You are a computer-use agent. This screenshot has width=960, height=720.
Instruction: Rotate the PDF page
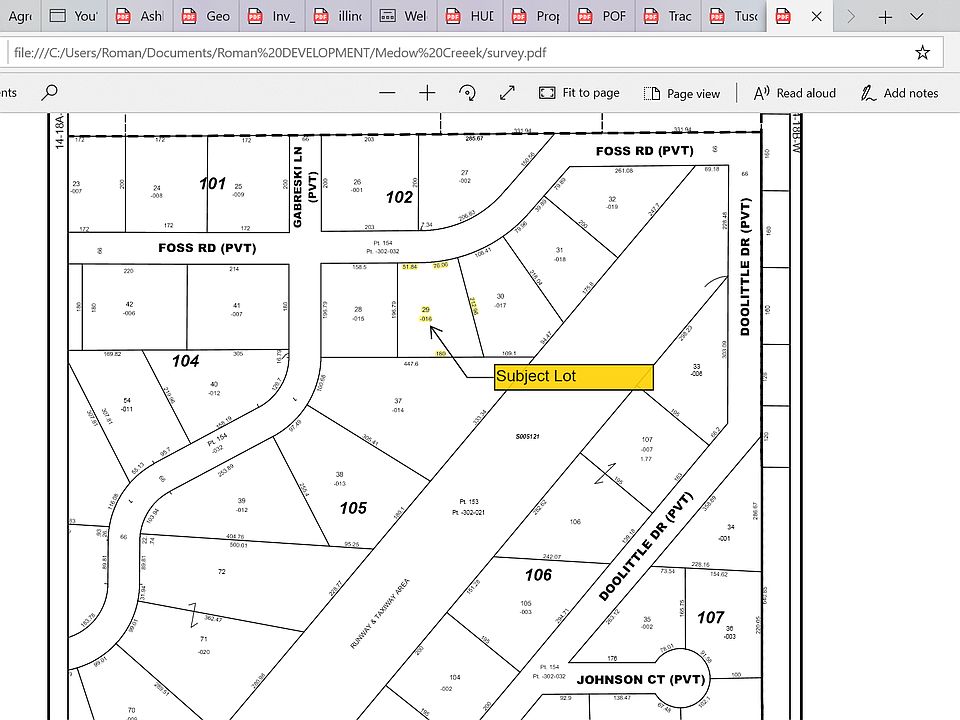pyautogui.click(x=467, y=93)
